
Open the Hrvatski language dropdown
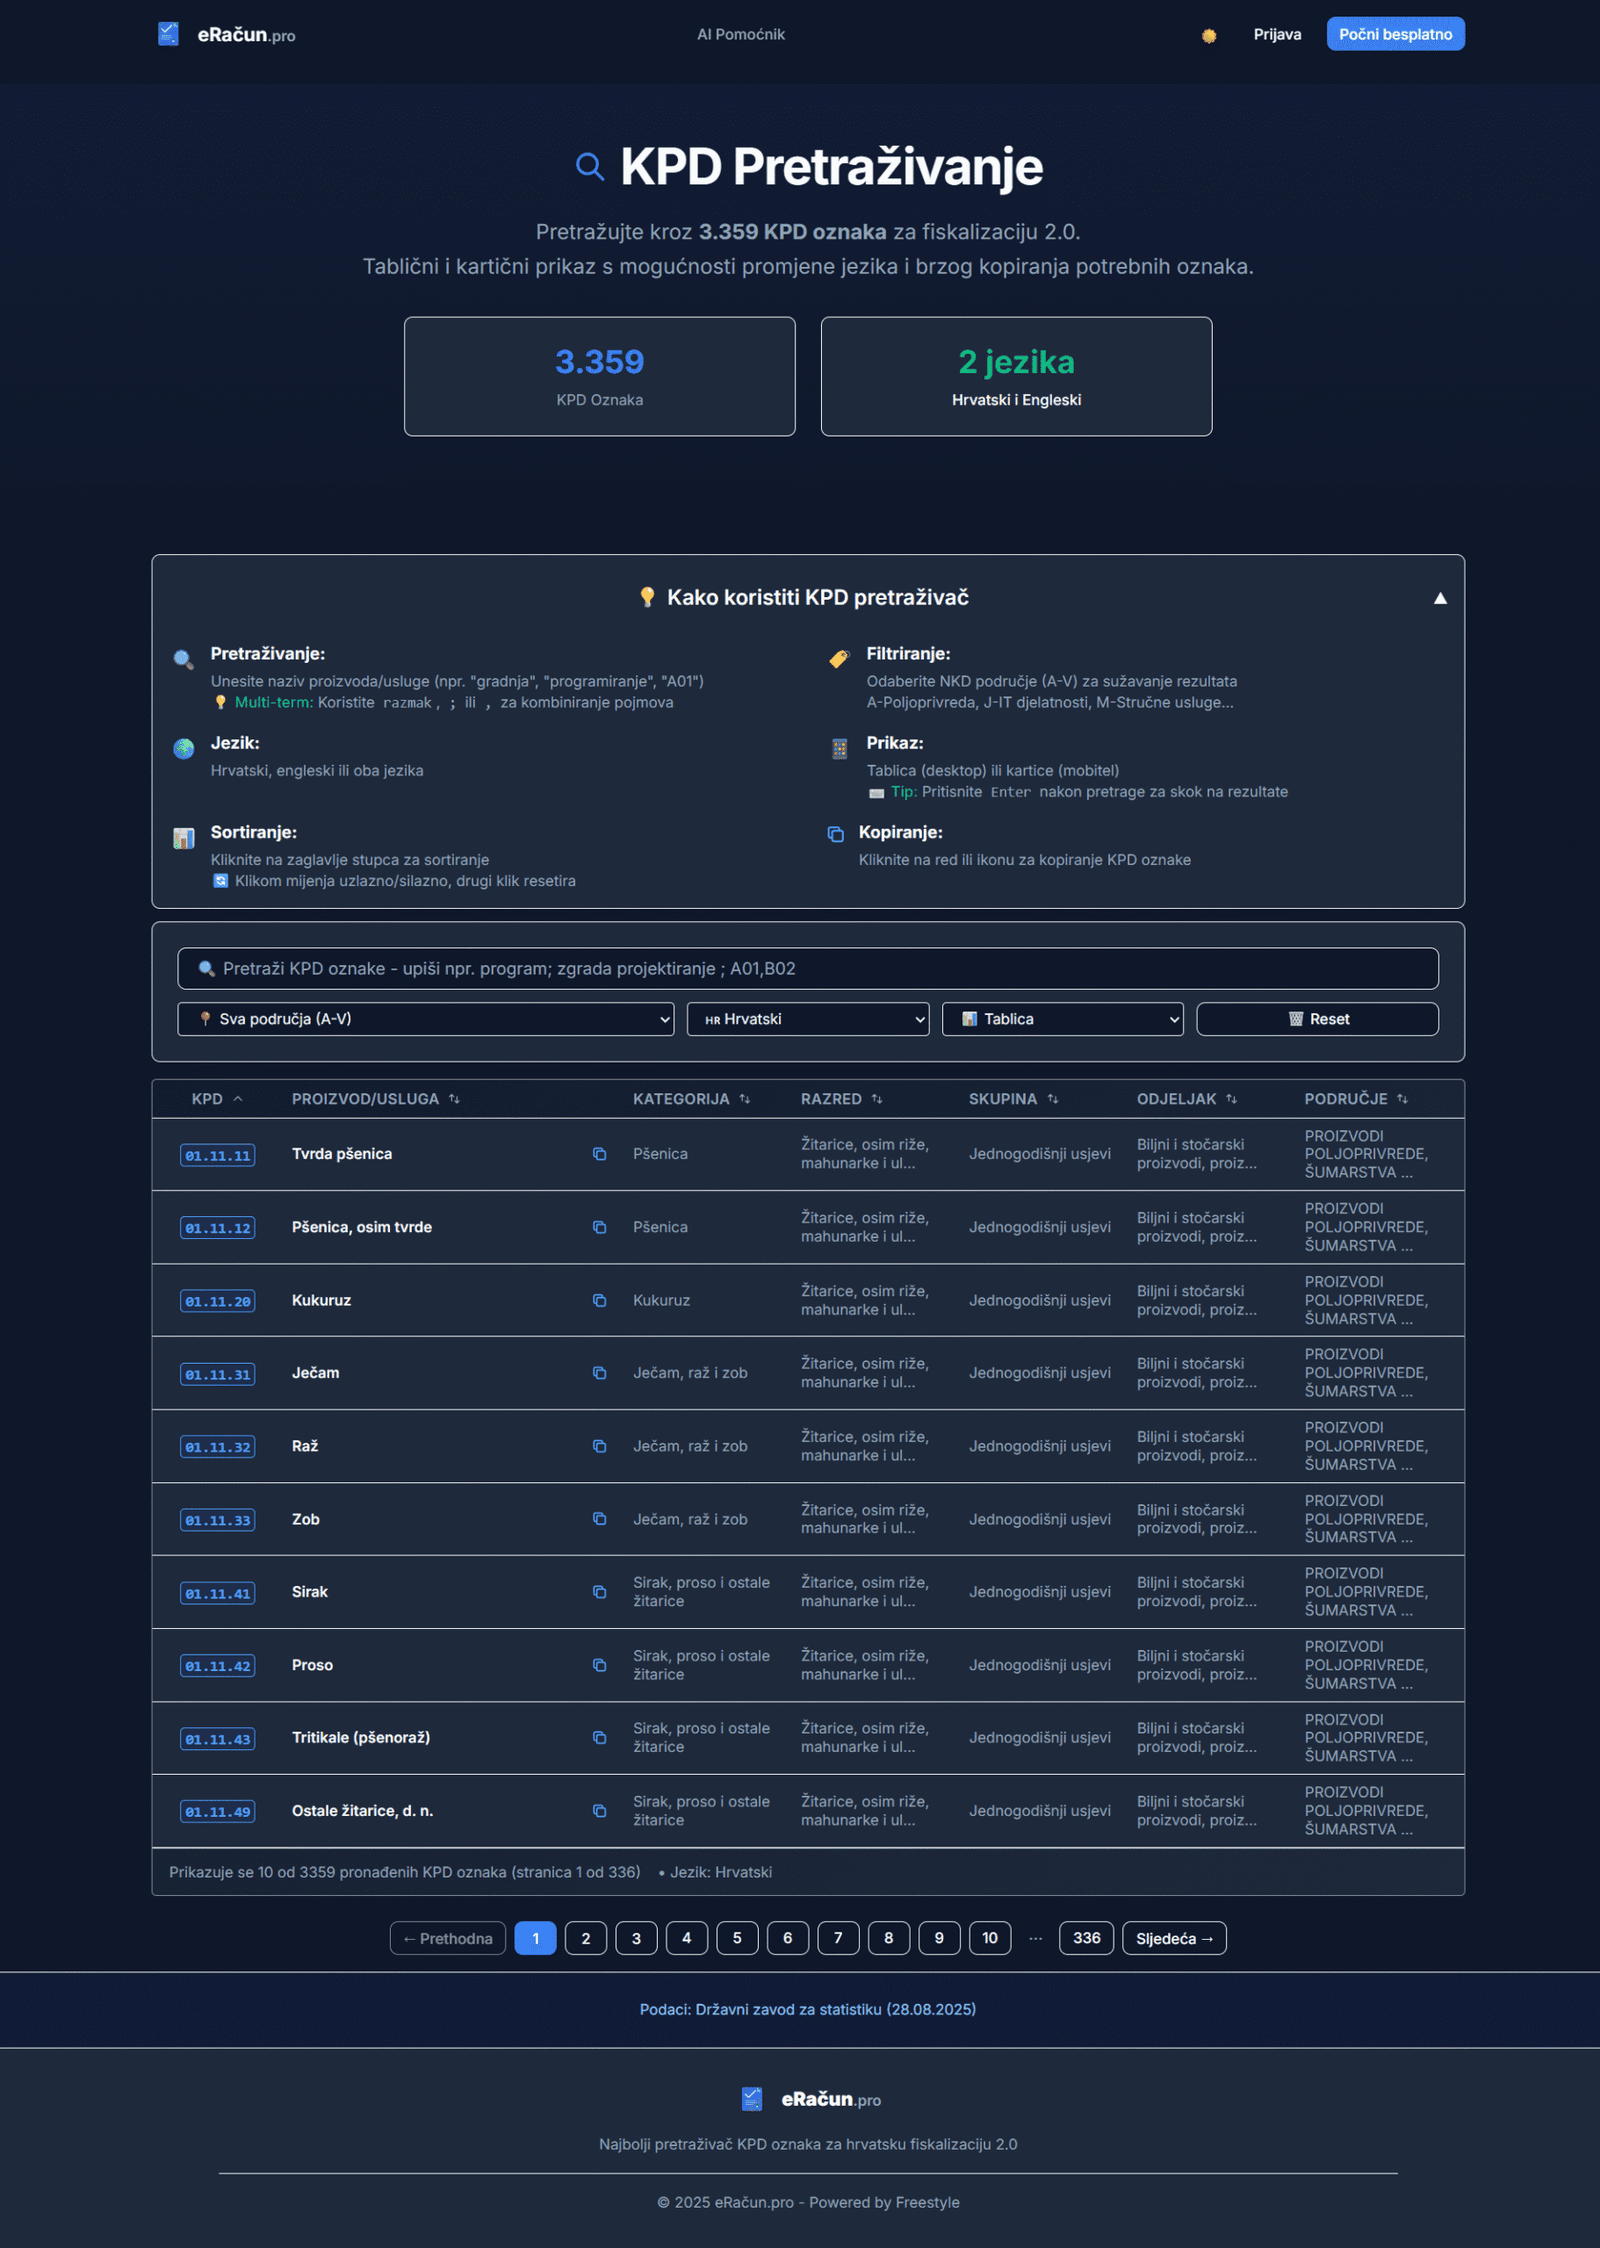coord(808,1019)
